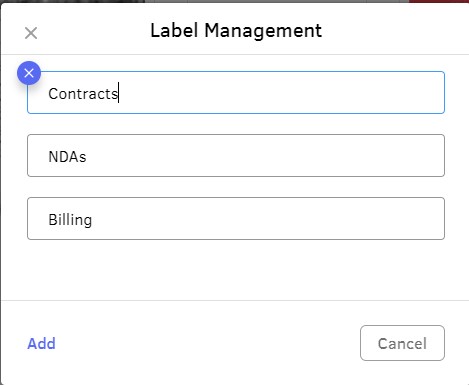Click the Billing text inside its field
The height and width of the screenshot is (385, 469).
click(70, 220)
